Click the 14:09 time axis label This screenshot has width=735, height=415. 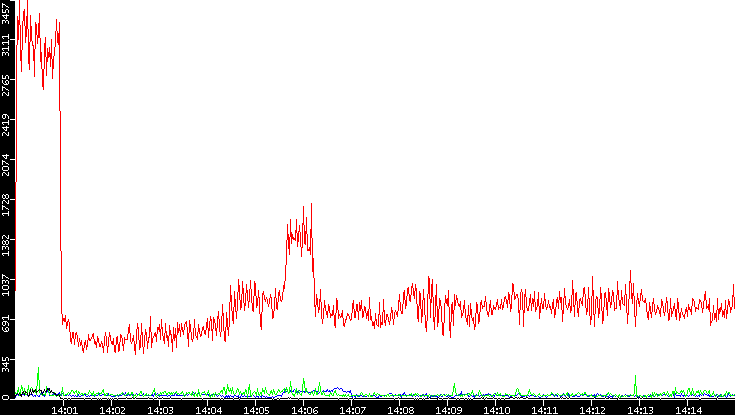pos(447,409)
